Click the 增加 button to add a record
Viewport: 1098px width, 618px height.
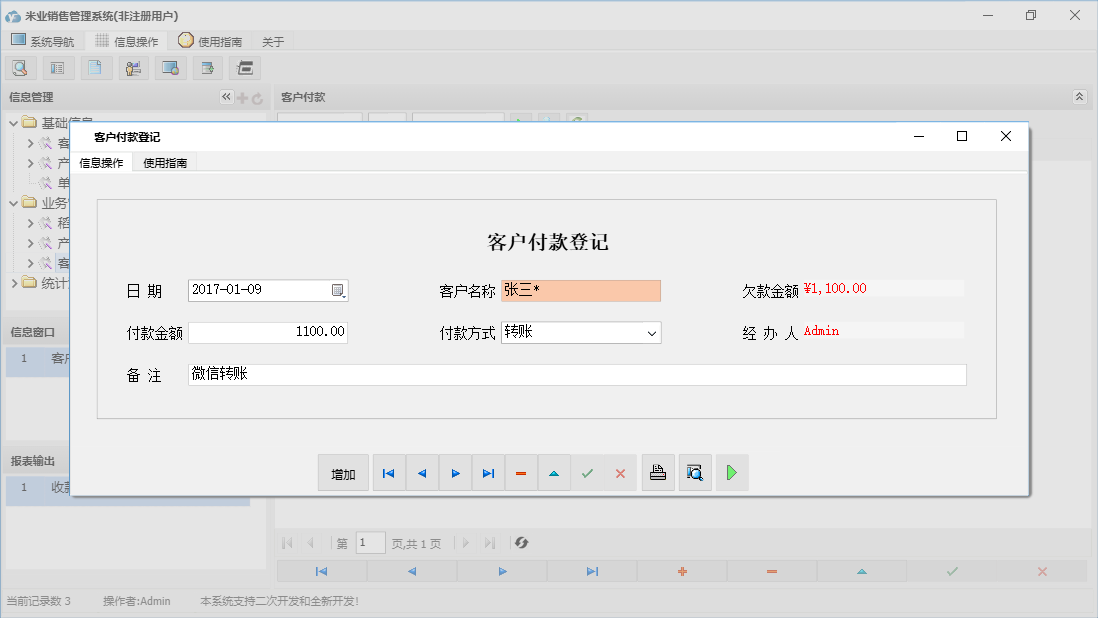pos(343,472)
